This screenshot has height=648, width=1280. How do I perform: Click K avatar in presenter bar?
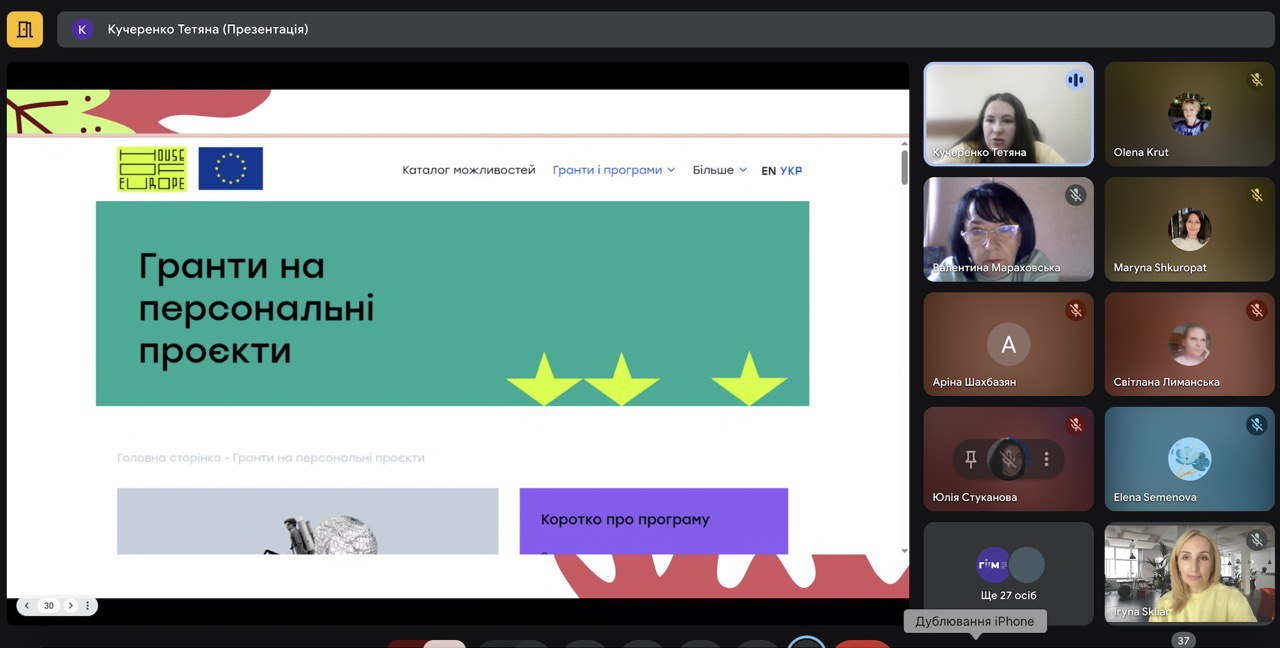82,29
